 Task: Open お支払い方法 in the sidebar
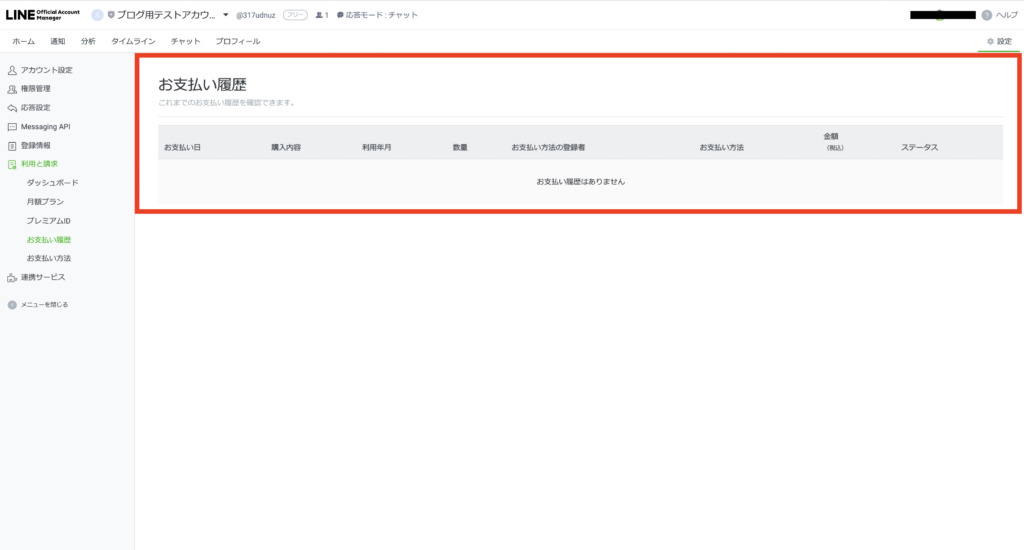pos(49,258)
